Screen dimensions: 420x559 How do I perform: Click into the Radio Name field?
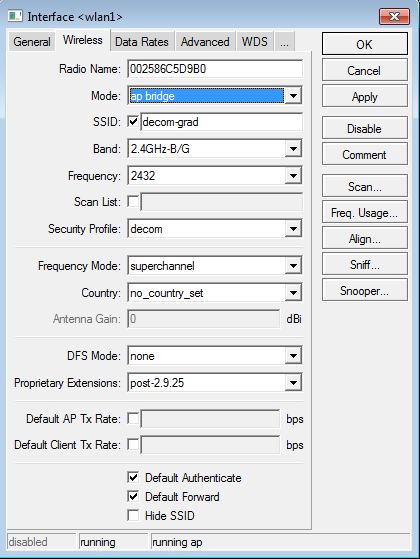[215, 69]
